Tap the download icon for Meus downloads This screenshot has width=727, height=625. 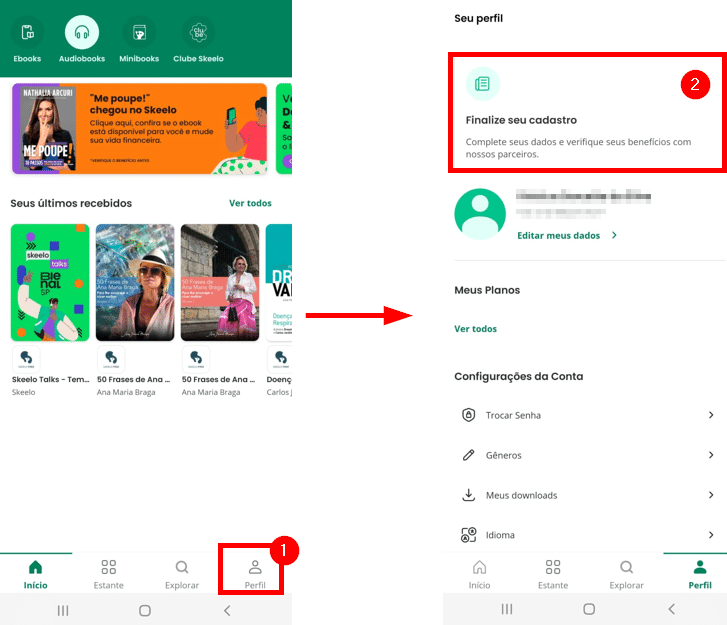coord(469,495)
